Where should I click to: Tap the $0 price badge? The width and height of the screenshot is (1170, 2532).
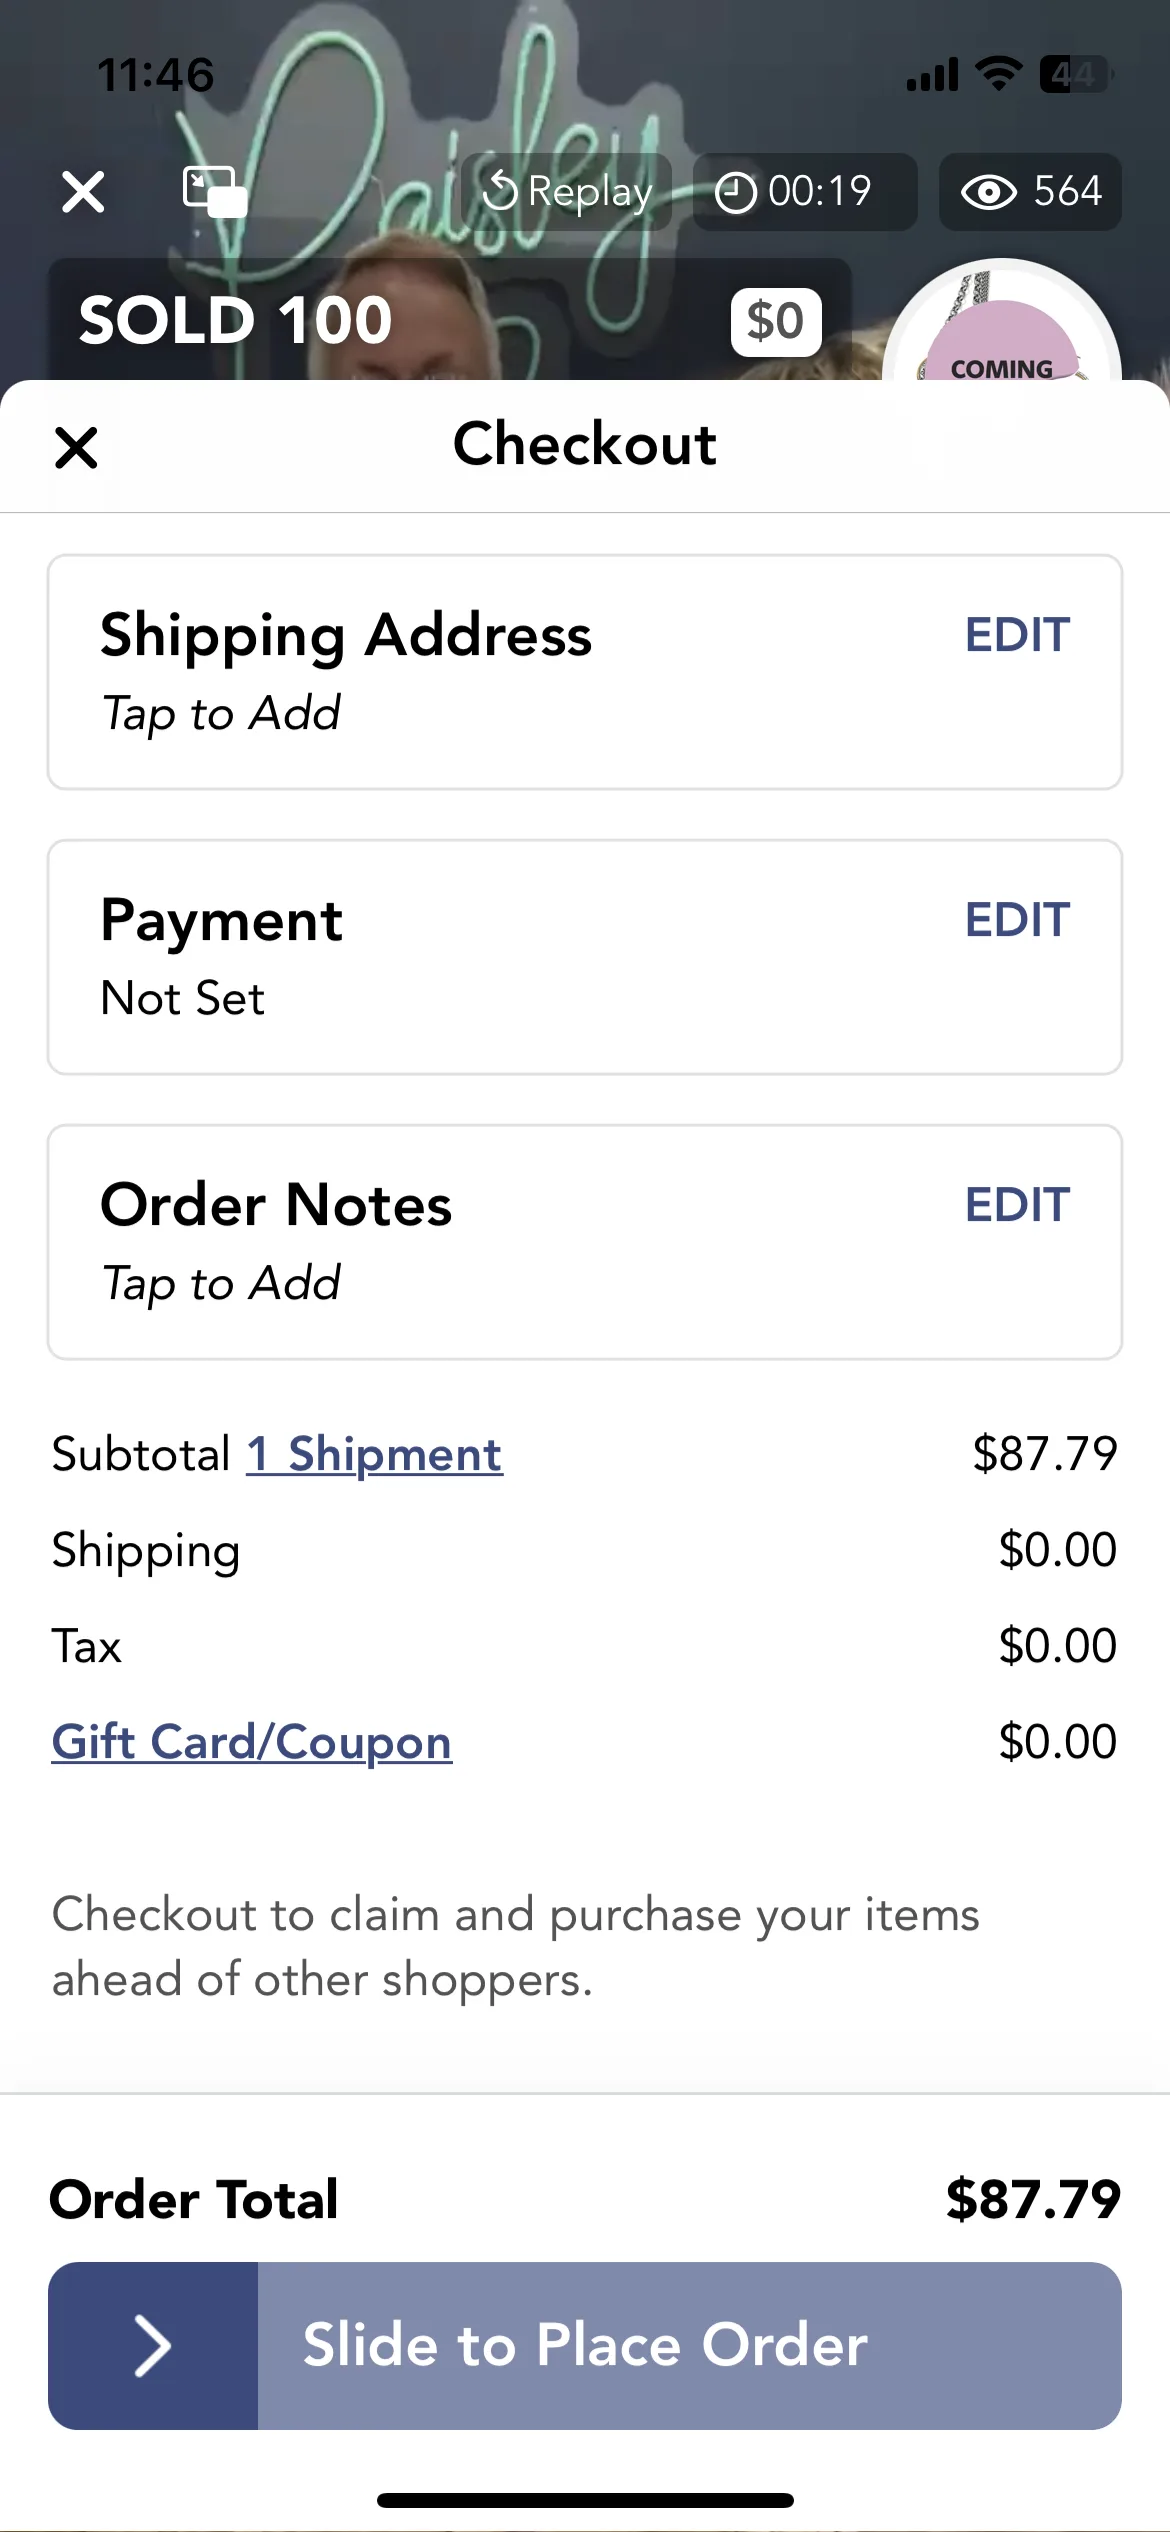[x=776, y=321]
